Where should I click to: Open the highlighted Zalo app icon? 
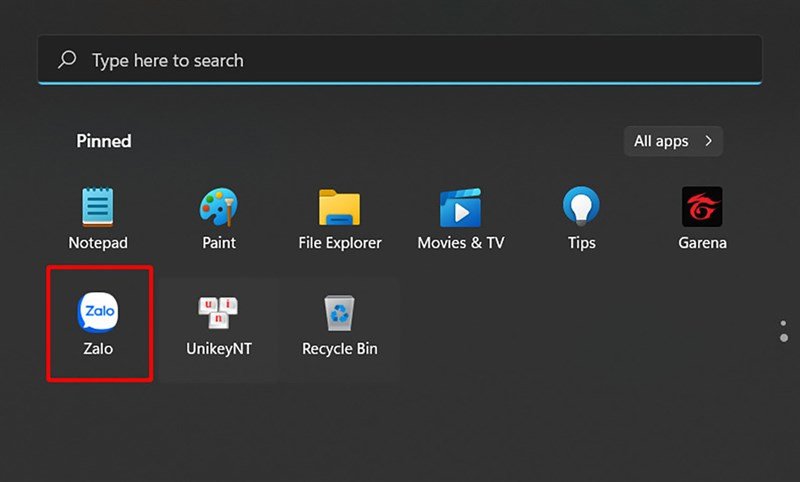pyautogui.click(x=97, y=312)
